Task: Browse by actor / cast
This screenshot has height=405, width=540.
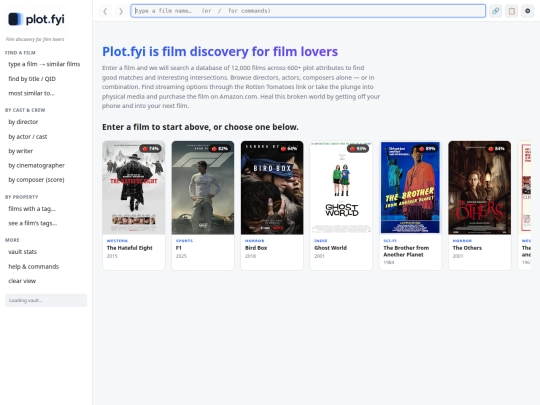Action: click(28, 137)
